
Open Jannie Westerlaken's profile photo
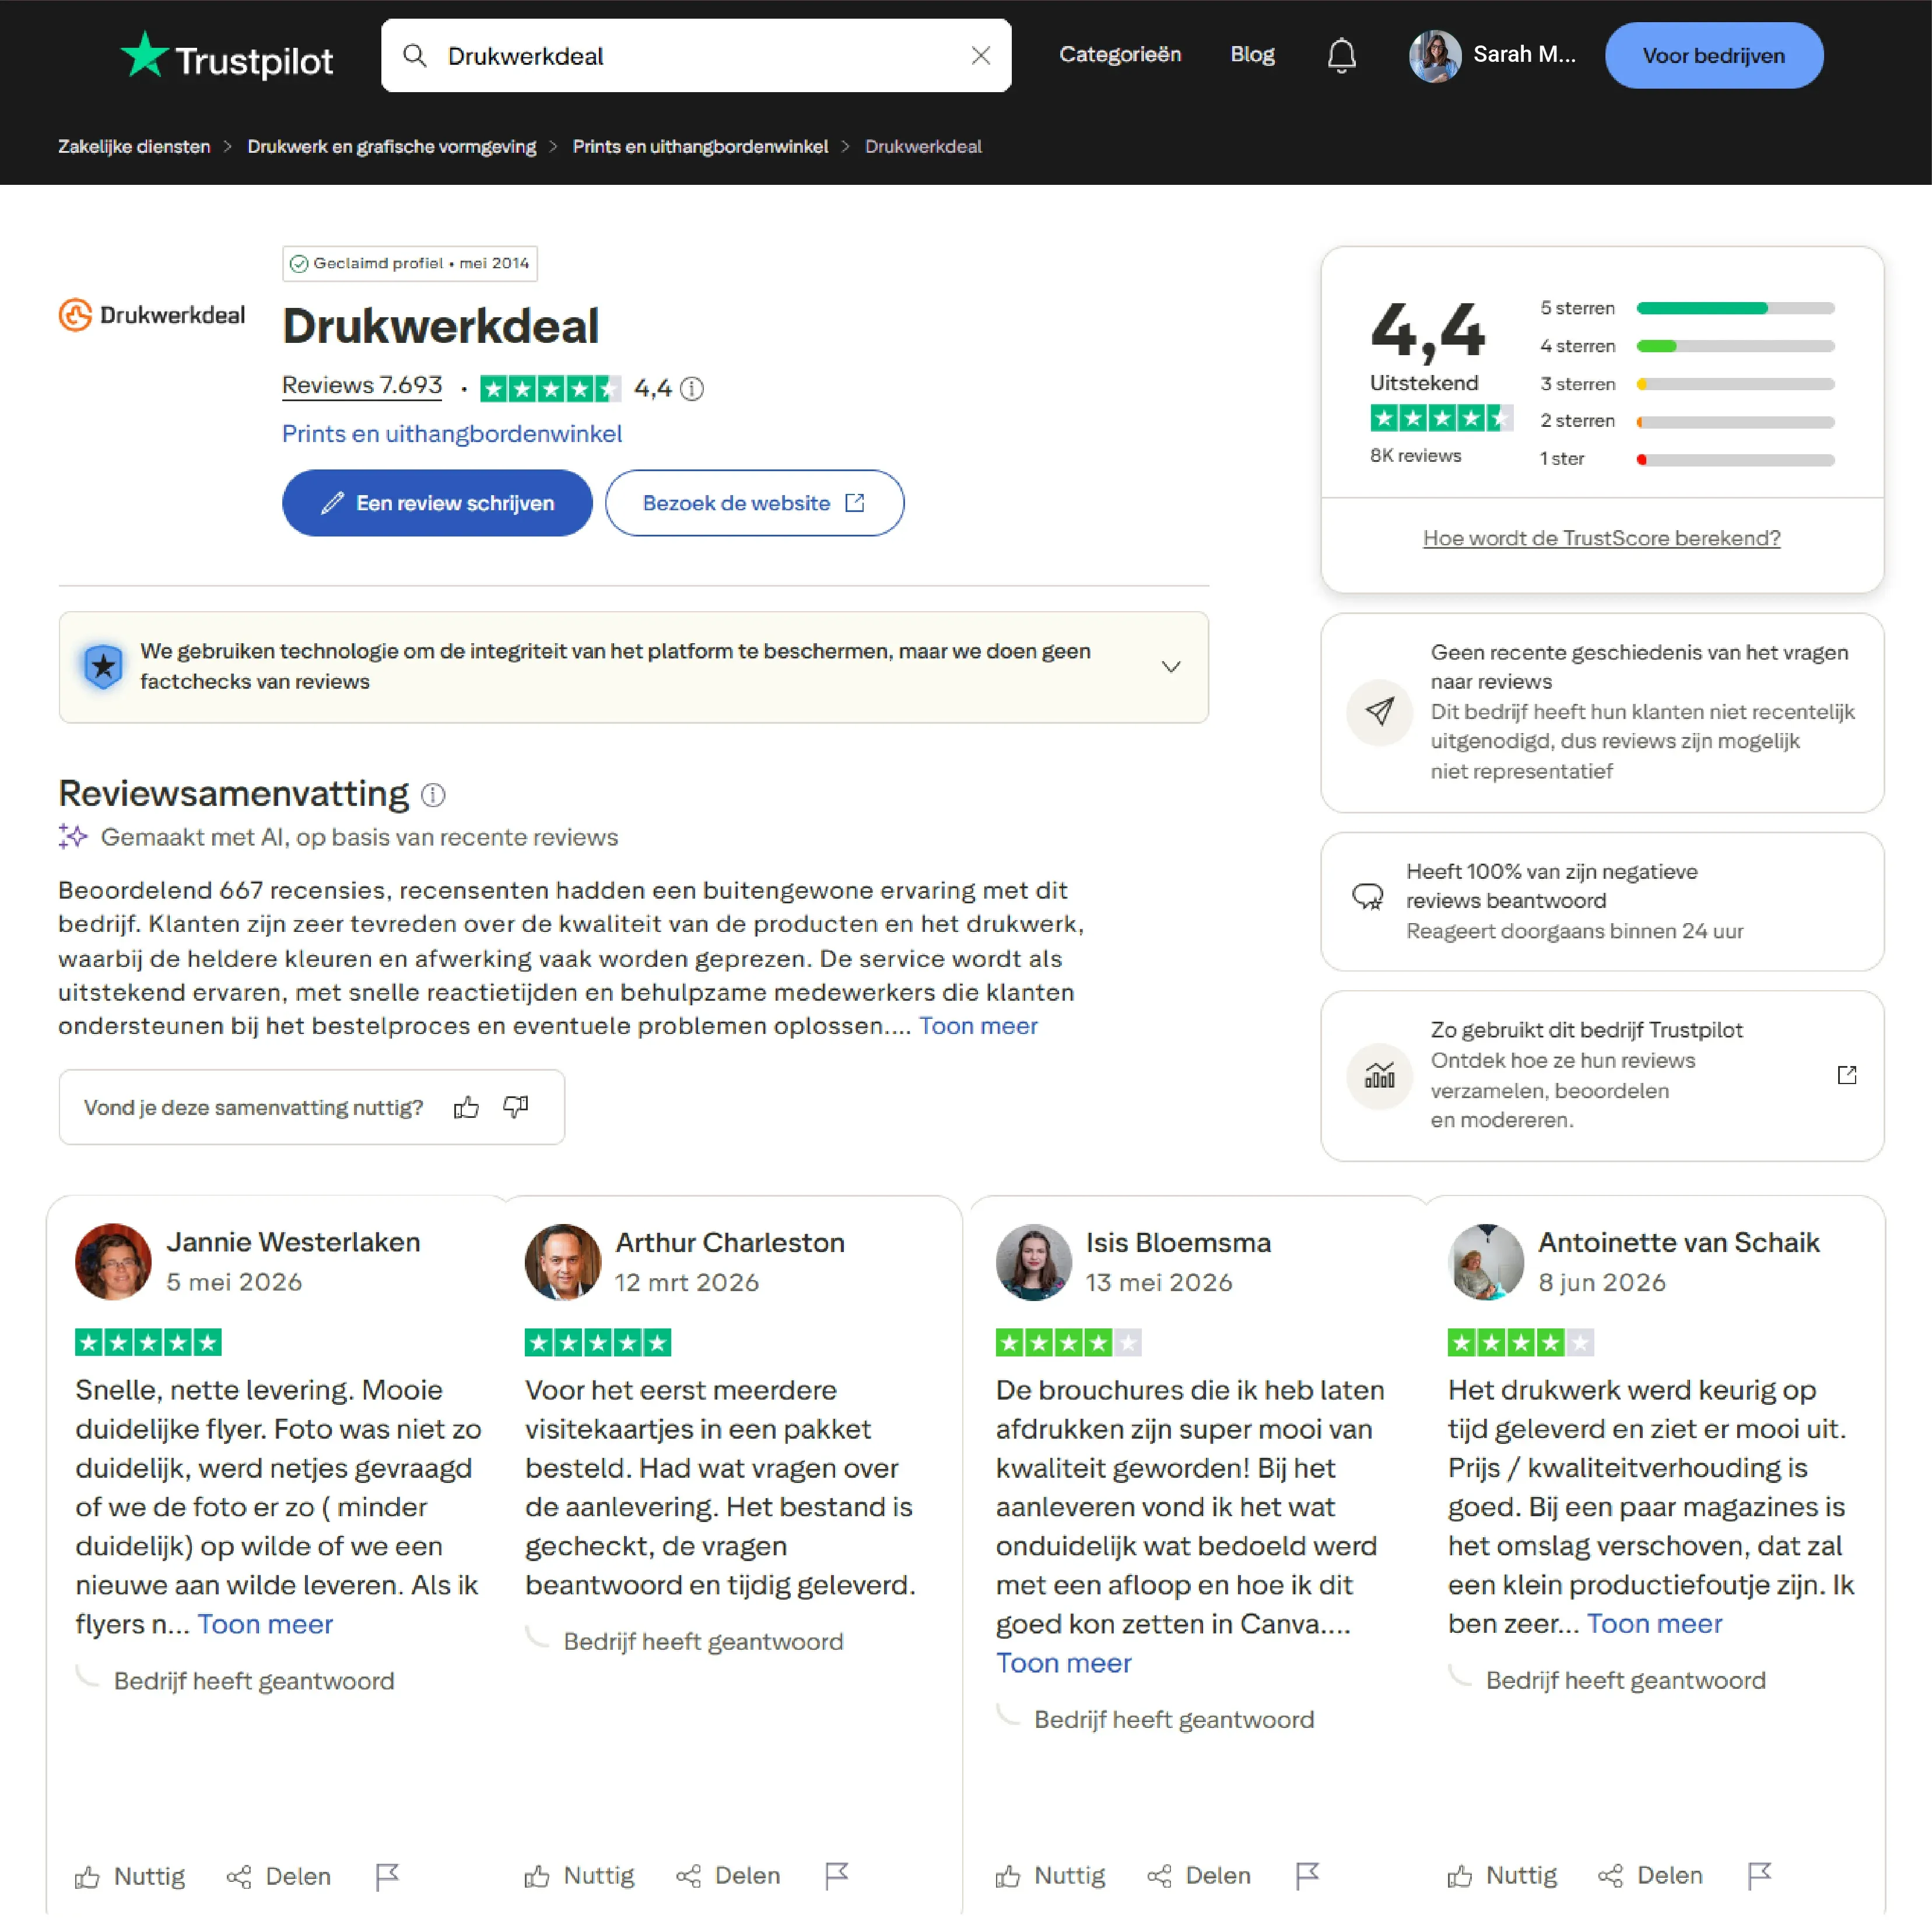[113, 1262]
